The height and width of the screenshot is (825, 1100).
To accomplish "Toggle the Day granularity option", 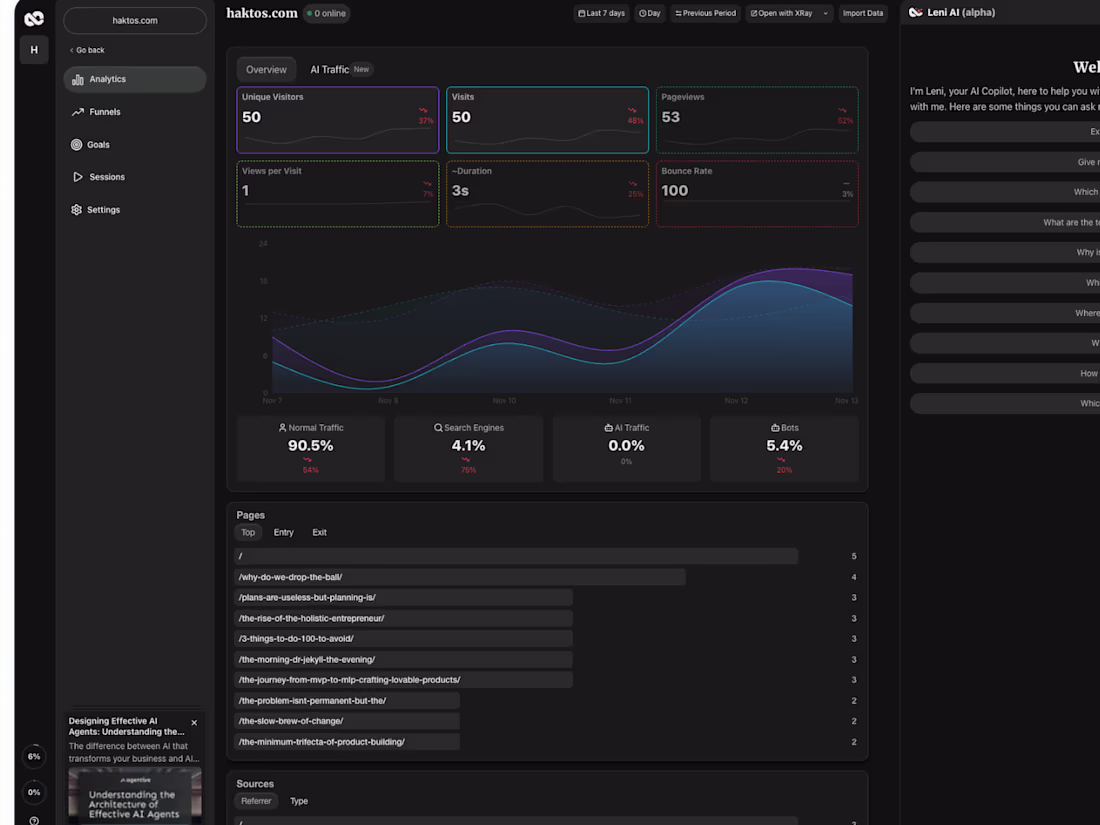I will coord(650,13).
